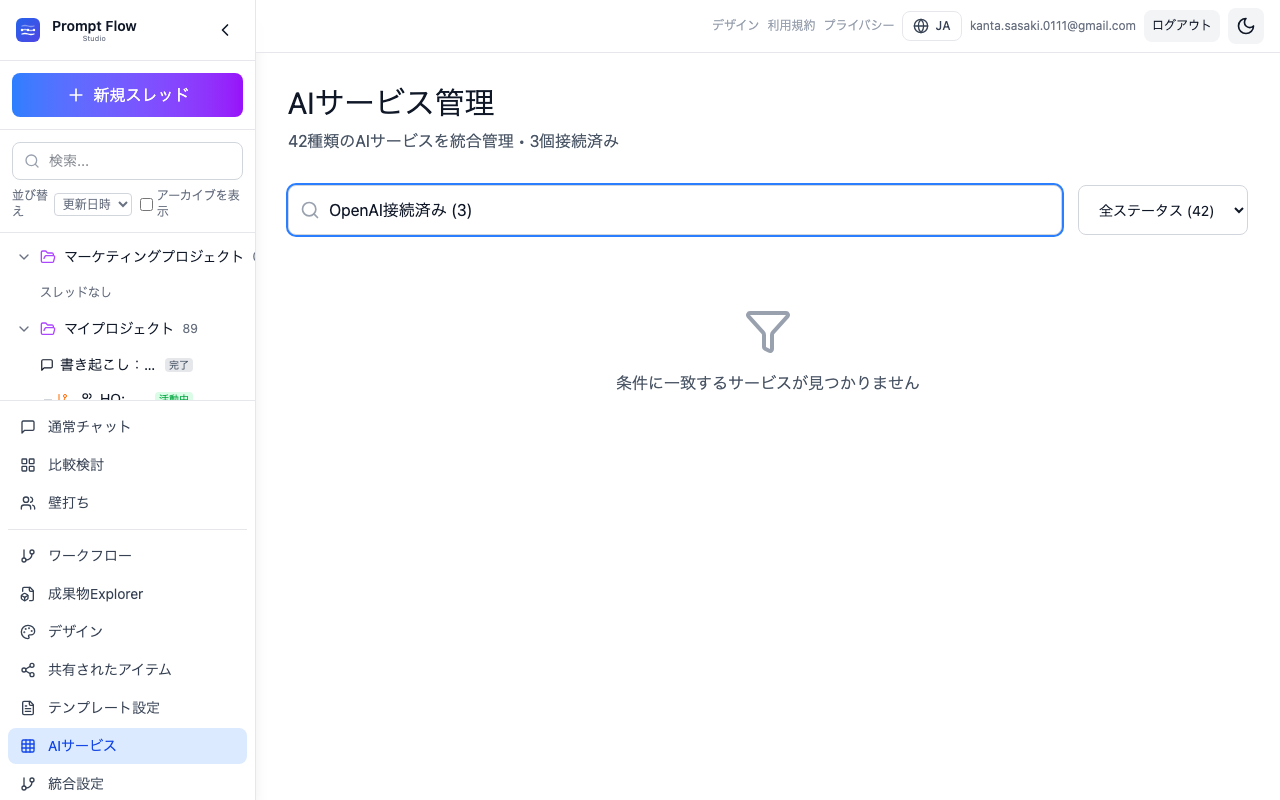
Task: Click the chat bubble icon beside 書き起こし
Action: tap(47, 365)
